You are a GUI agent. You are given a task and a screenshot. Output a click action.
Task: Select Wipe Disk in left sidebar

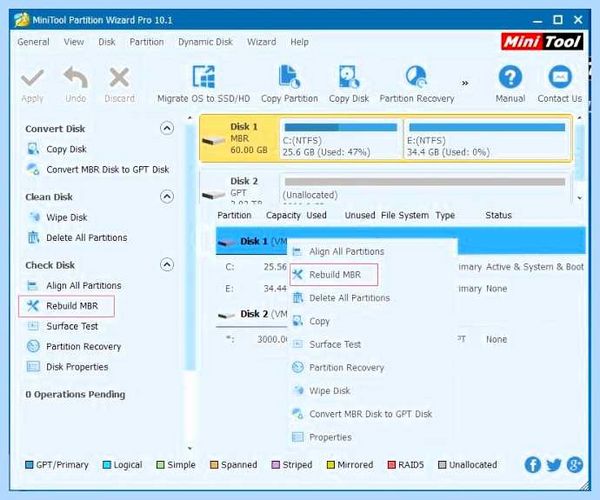tap(57, 217)
